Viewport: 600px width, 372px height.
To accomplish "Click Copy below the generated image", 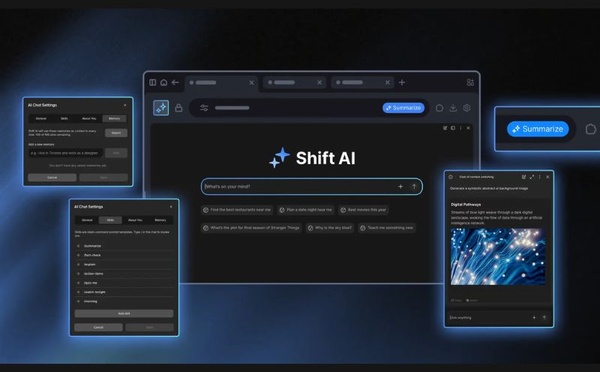I will [x=456, y=300].
